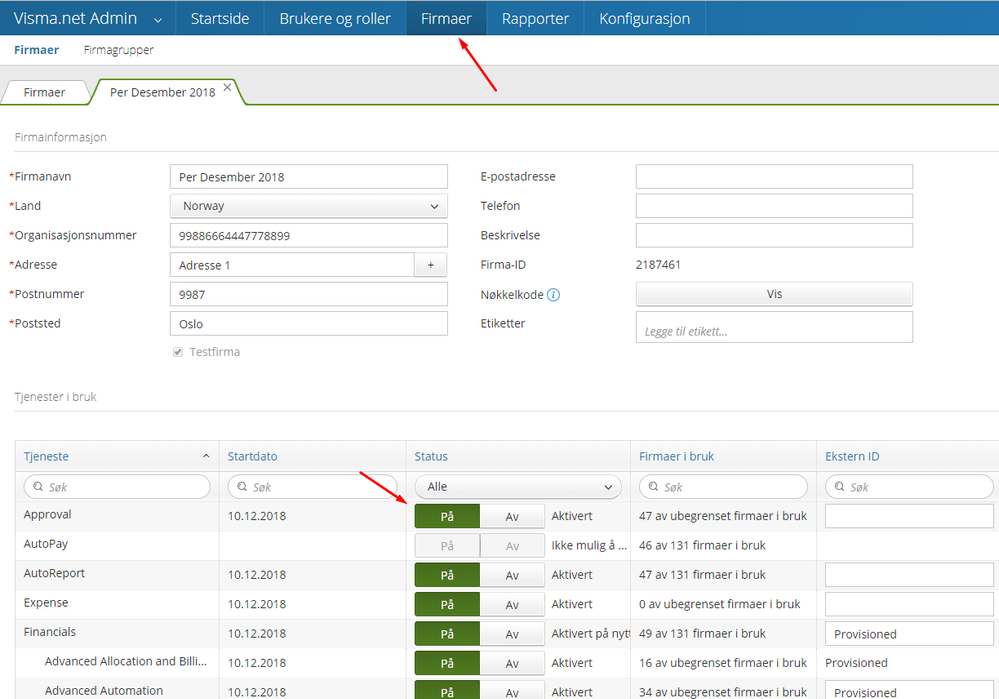Select the AutoPay service row name
Image resolution: width=999 pixels, height=699 pixels.
(45, 544)
